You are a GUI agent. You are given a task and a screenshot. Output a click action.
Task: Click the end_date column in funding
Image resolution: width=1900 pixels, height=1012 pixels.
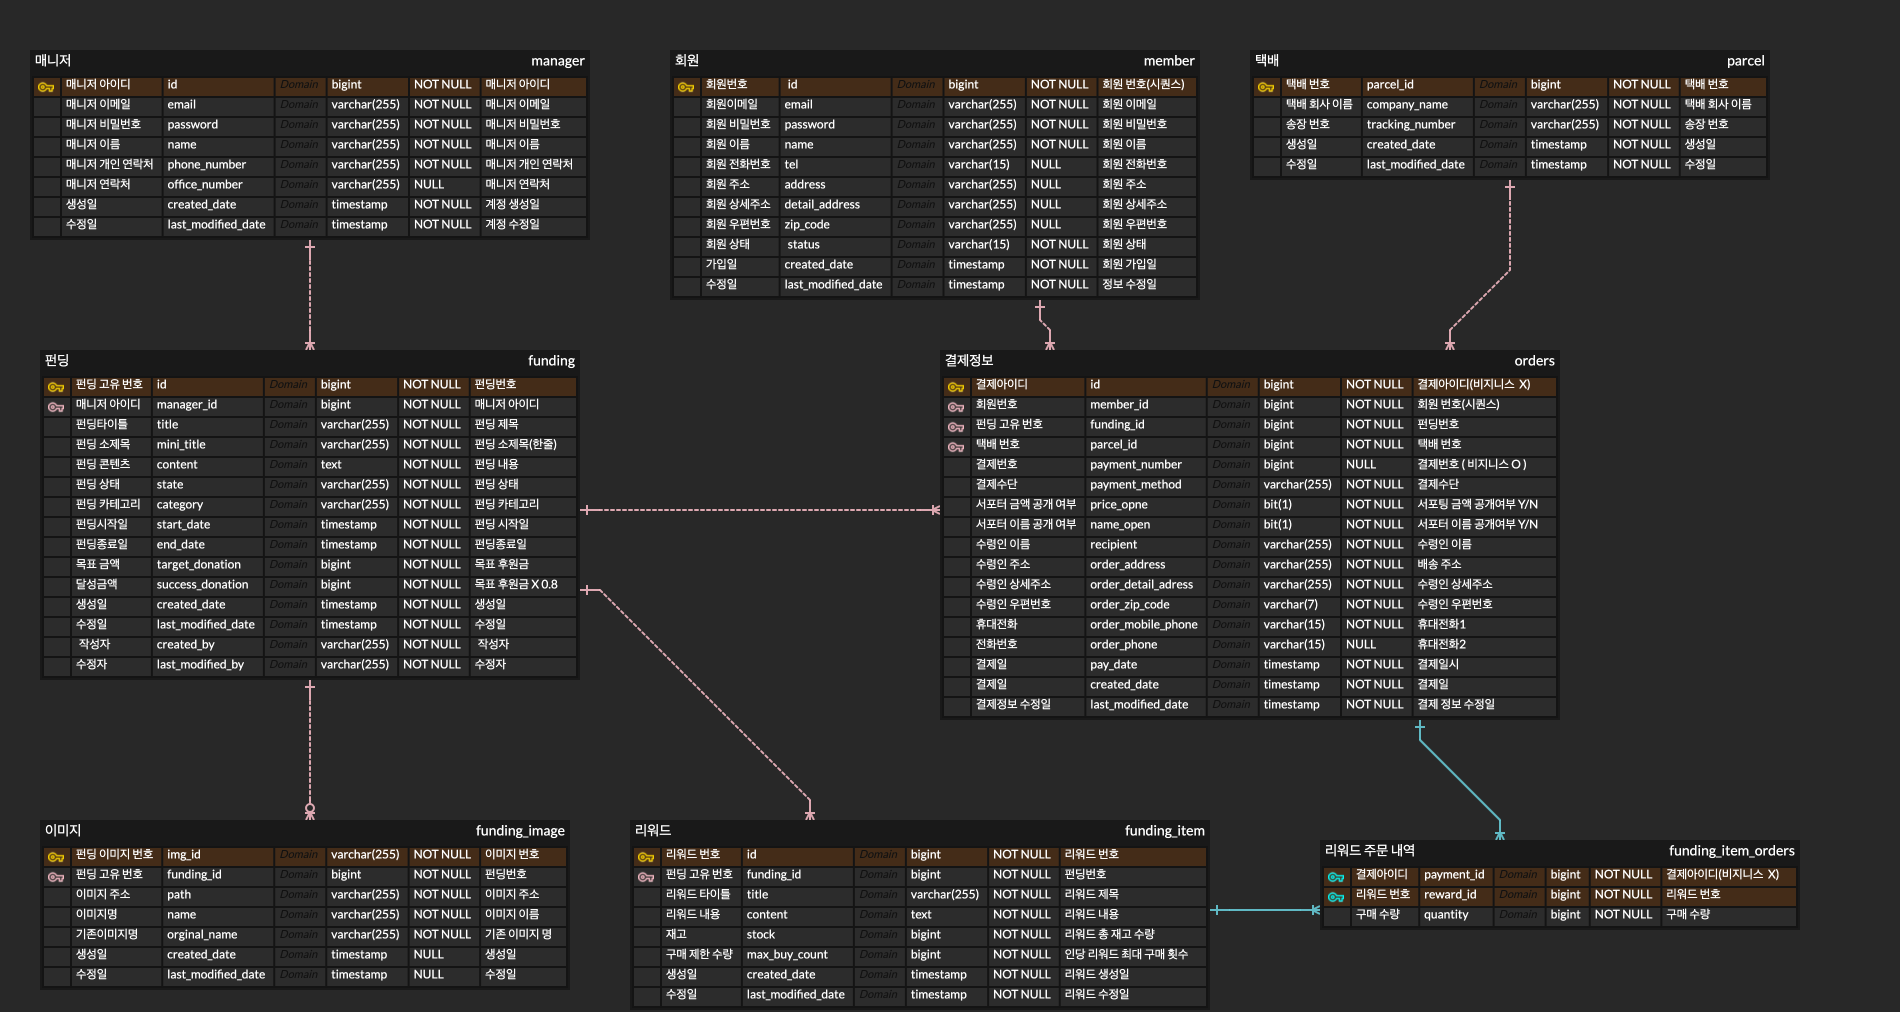(x=180, y=545)
